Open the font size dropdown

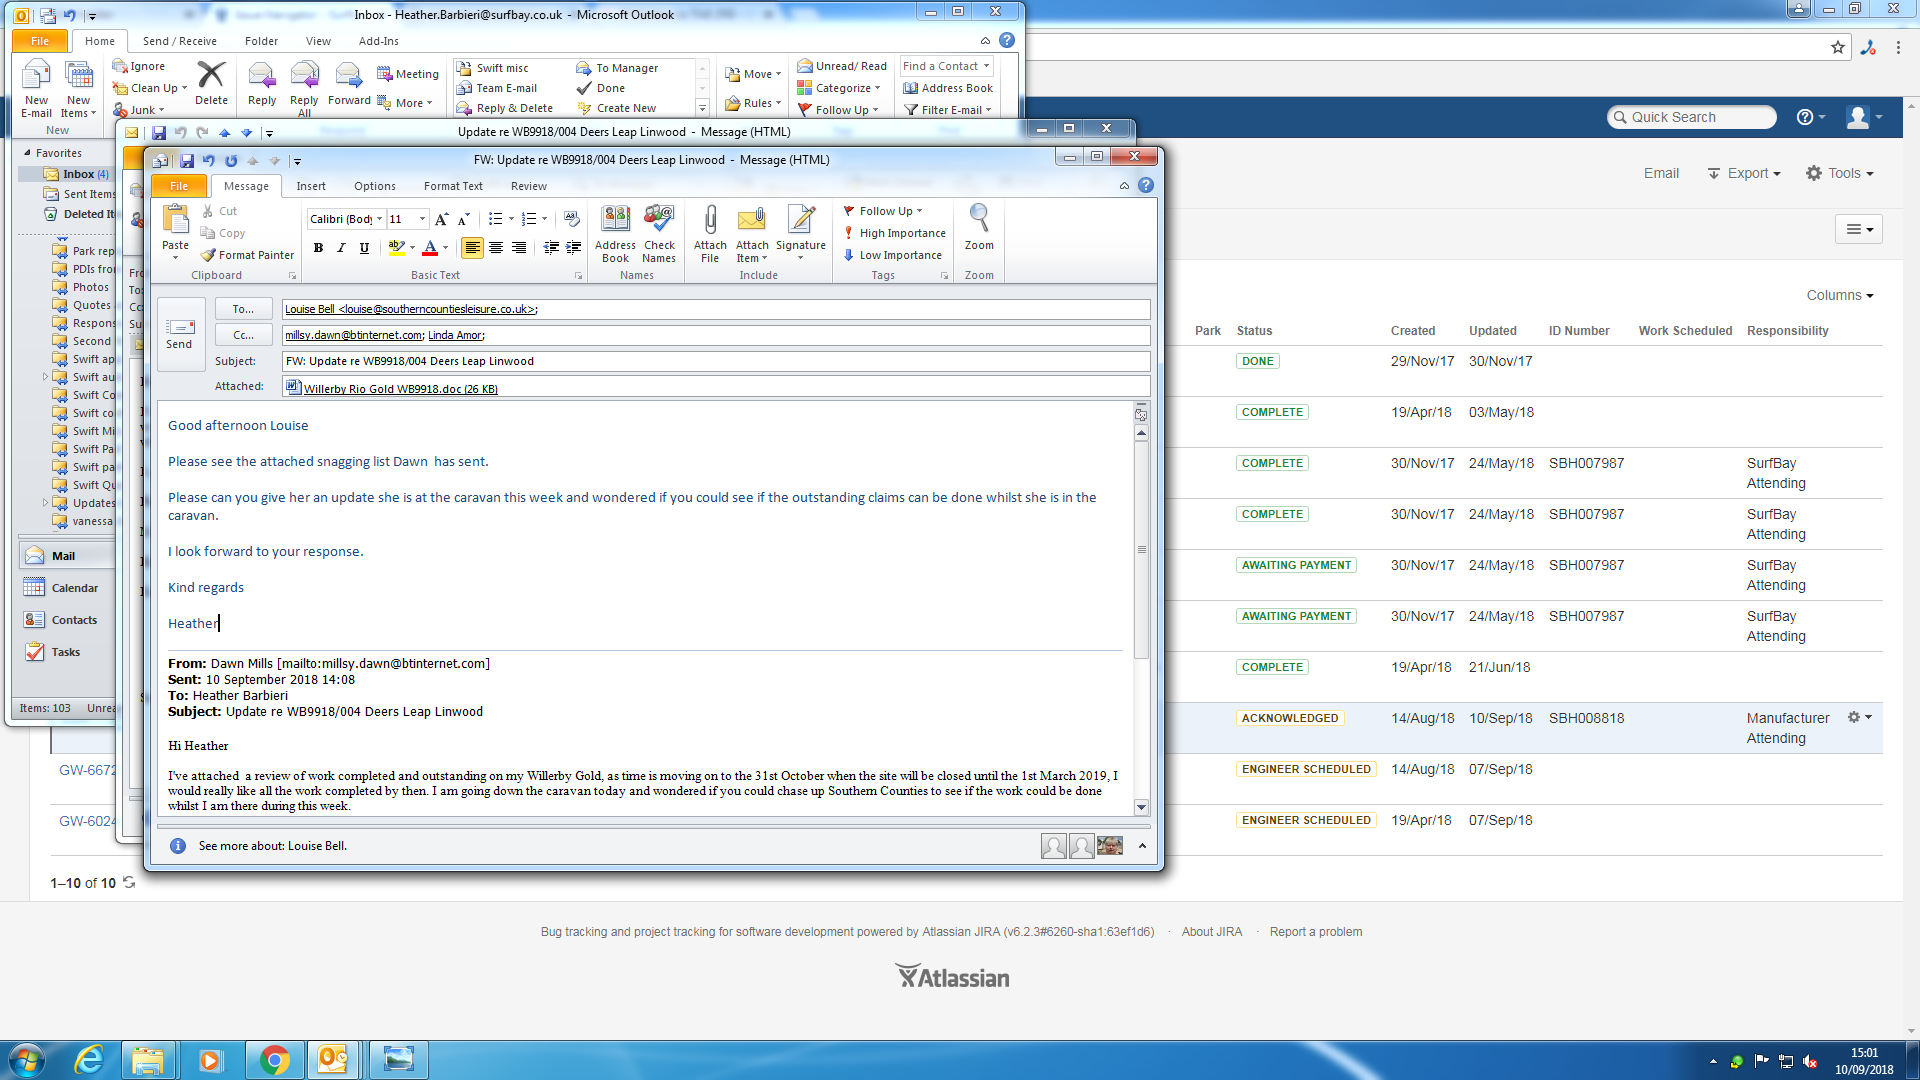422,219
